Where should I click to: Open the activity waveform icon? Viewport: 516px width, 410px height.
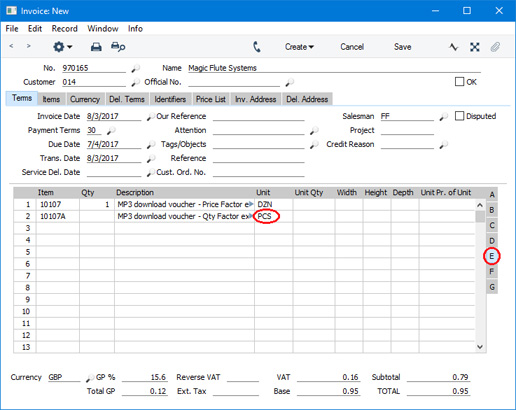click(x=453, y=47)
